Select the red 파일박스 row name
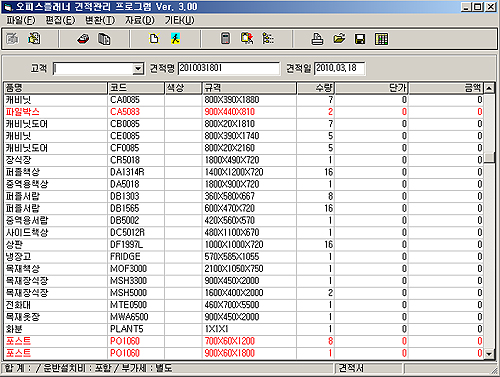The image size is (500, 377). 22,112
